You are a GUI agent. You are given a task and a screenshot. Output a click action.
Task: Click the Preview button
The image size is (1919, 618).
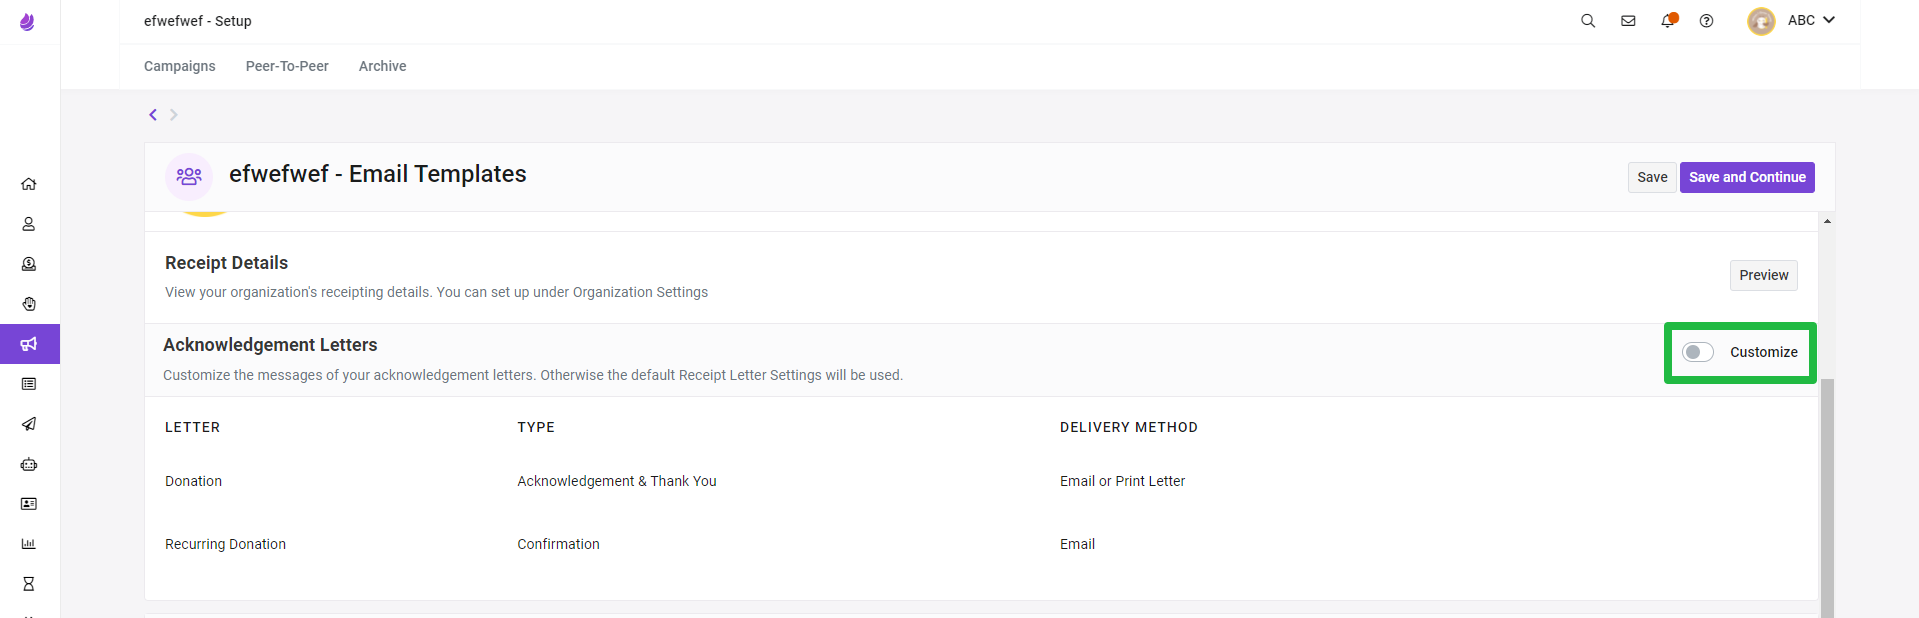click(x=1763, y=275)
